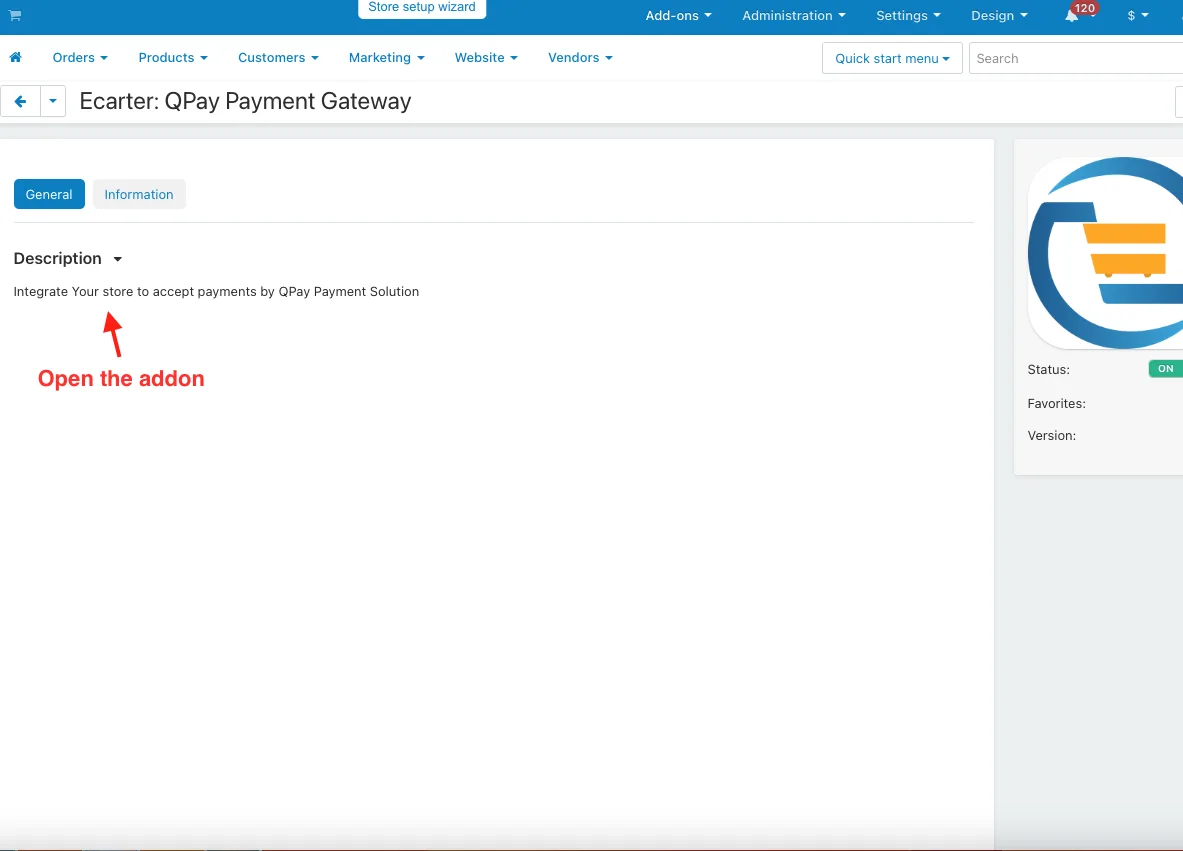This screenshot has height=851, width=1183.
Task: Click the back arrow button
Action: click(20, 101)
